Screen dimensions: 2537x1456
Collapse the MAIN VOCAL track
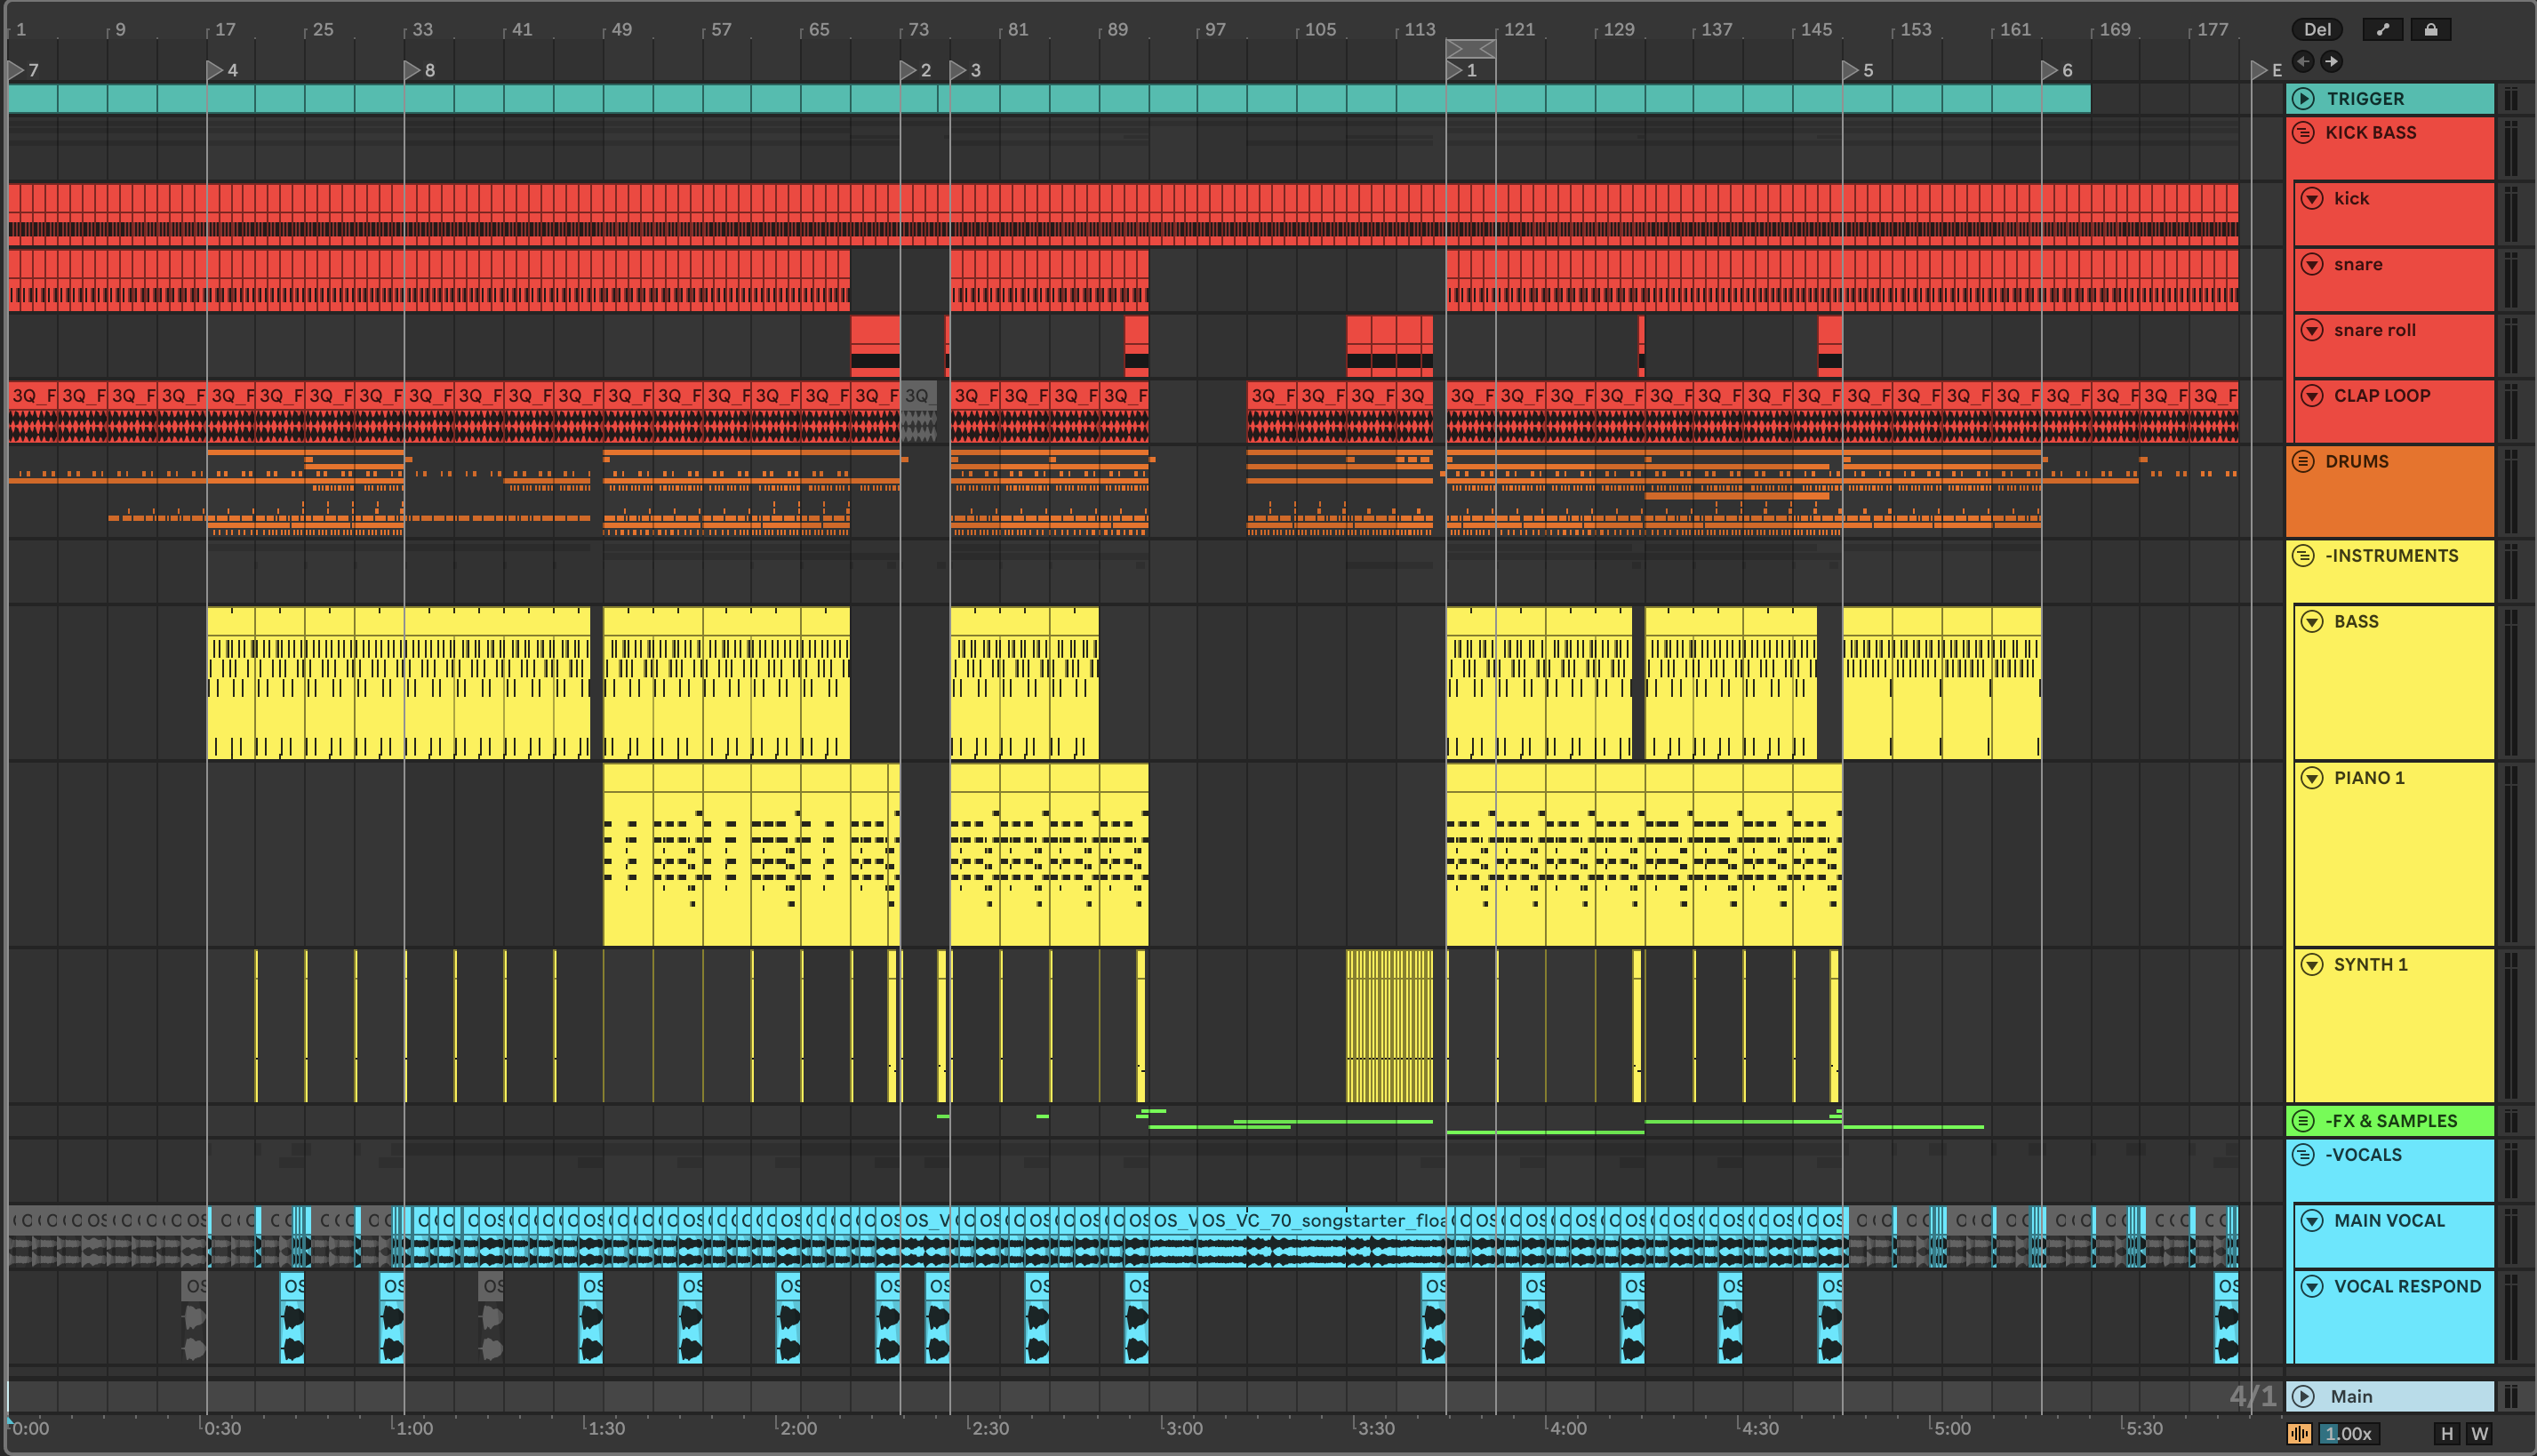click(2312, 1220)
